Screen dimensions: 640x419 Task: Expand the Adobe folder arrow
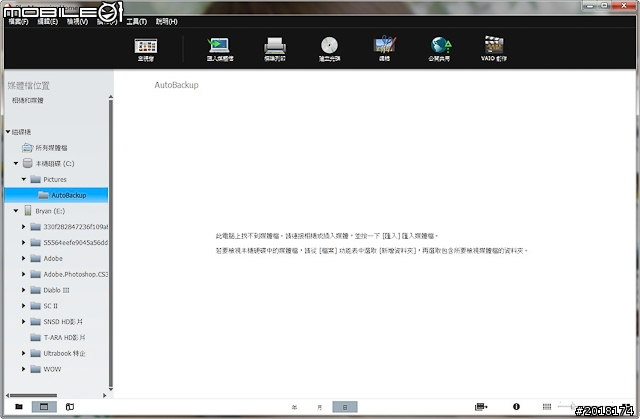pos(24,257)
